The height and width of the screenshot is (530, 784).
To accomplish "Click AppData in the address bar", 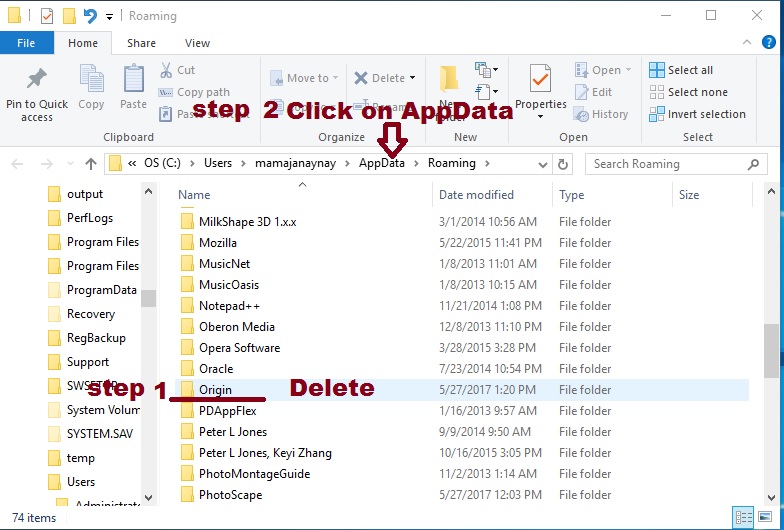I will click(382, 163).
